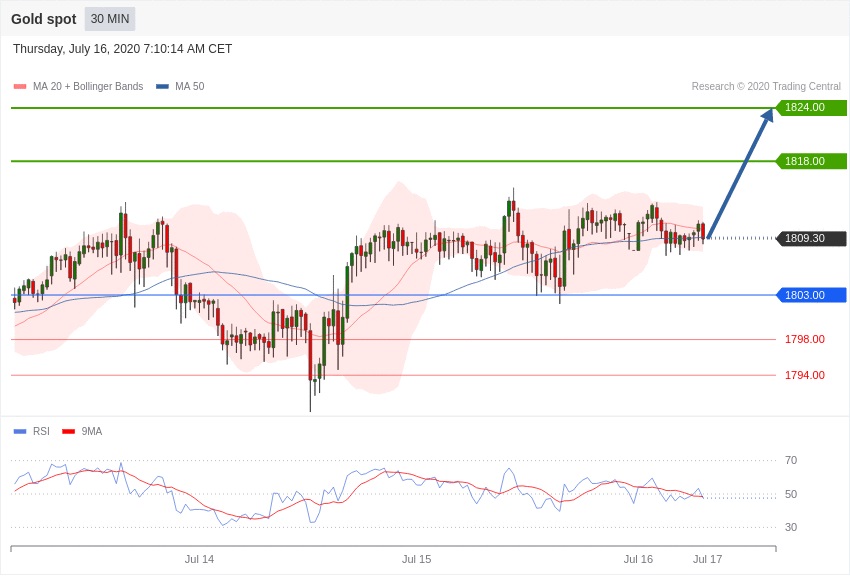Open the Research Trading Central copyright link
The width and height of the screenshot is (850, 576).
click(766, 87)
